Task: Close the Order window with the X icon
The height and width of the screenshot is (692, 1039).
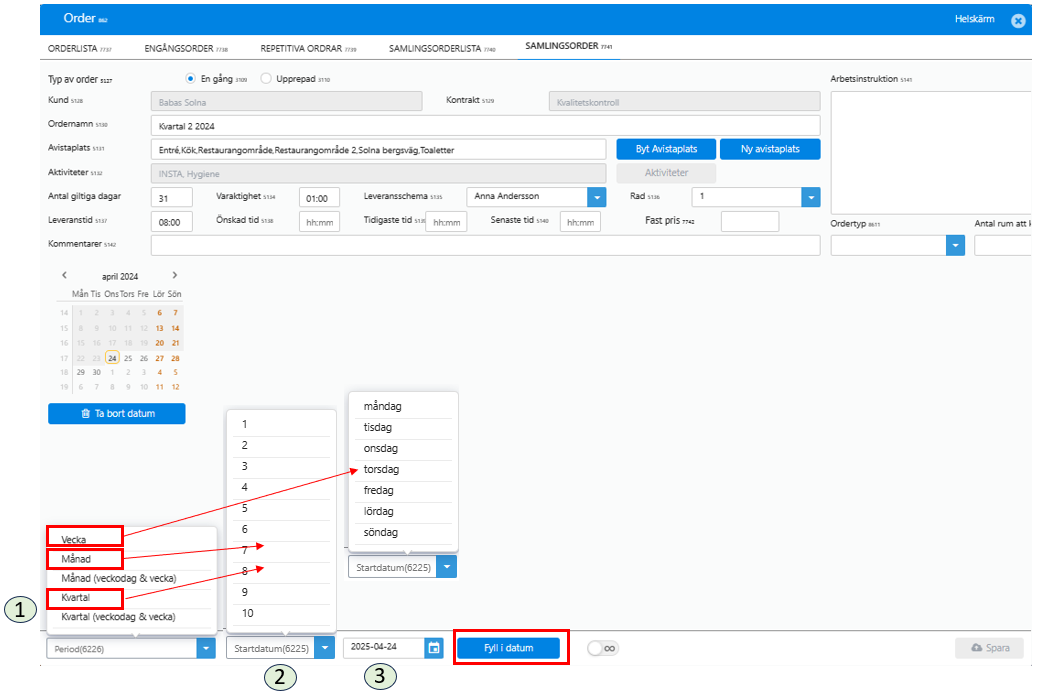Action: tap(1018, 21)
